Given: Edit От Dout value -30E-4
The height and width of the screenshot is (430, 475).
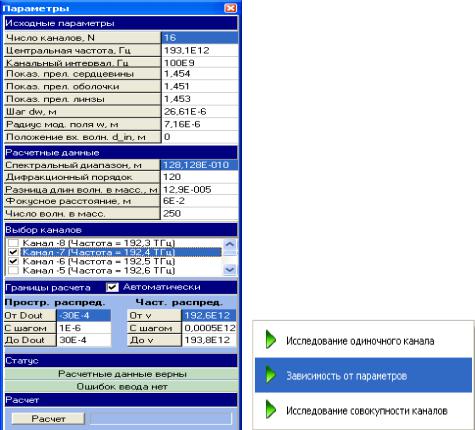Looking at the screenshot, I should (x=84, y=315).
